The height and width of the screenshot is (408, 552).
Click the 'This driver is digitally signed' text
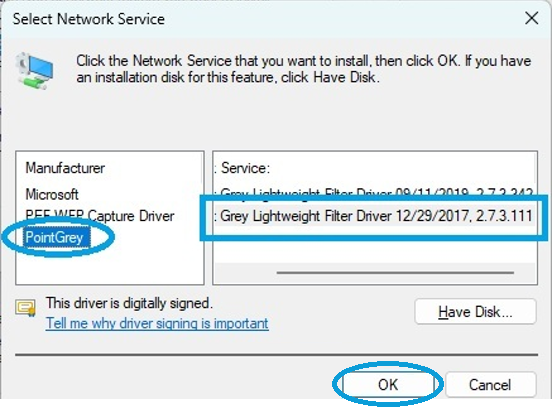pyautogui.click(x=129, y=303)
